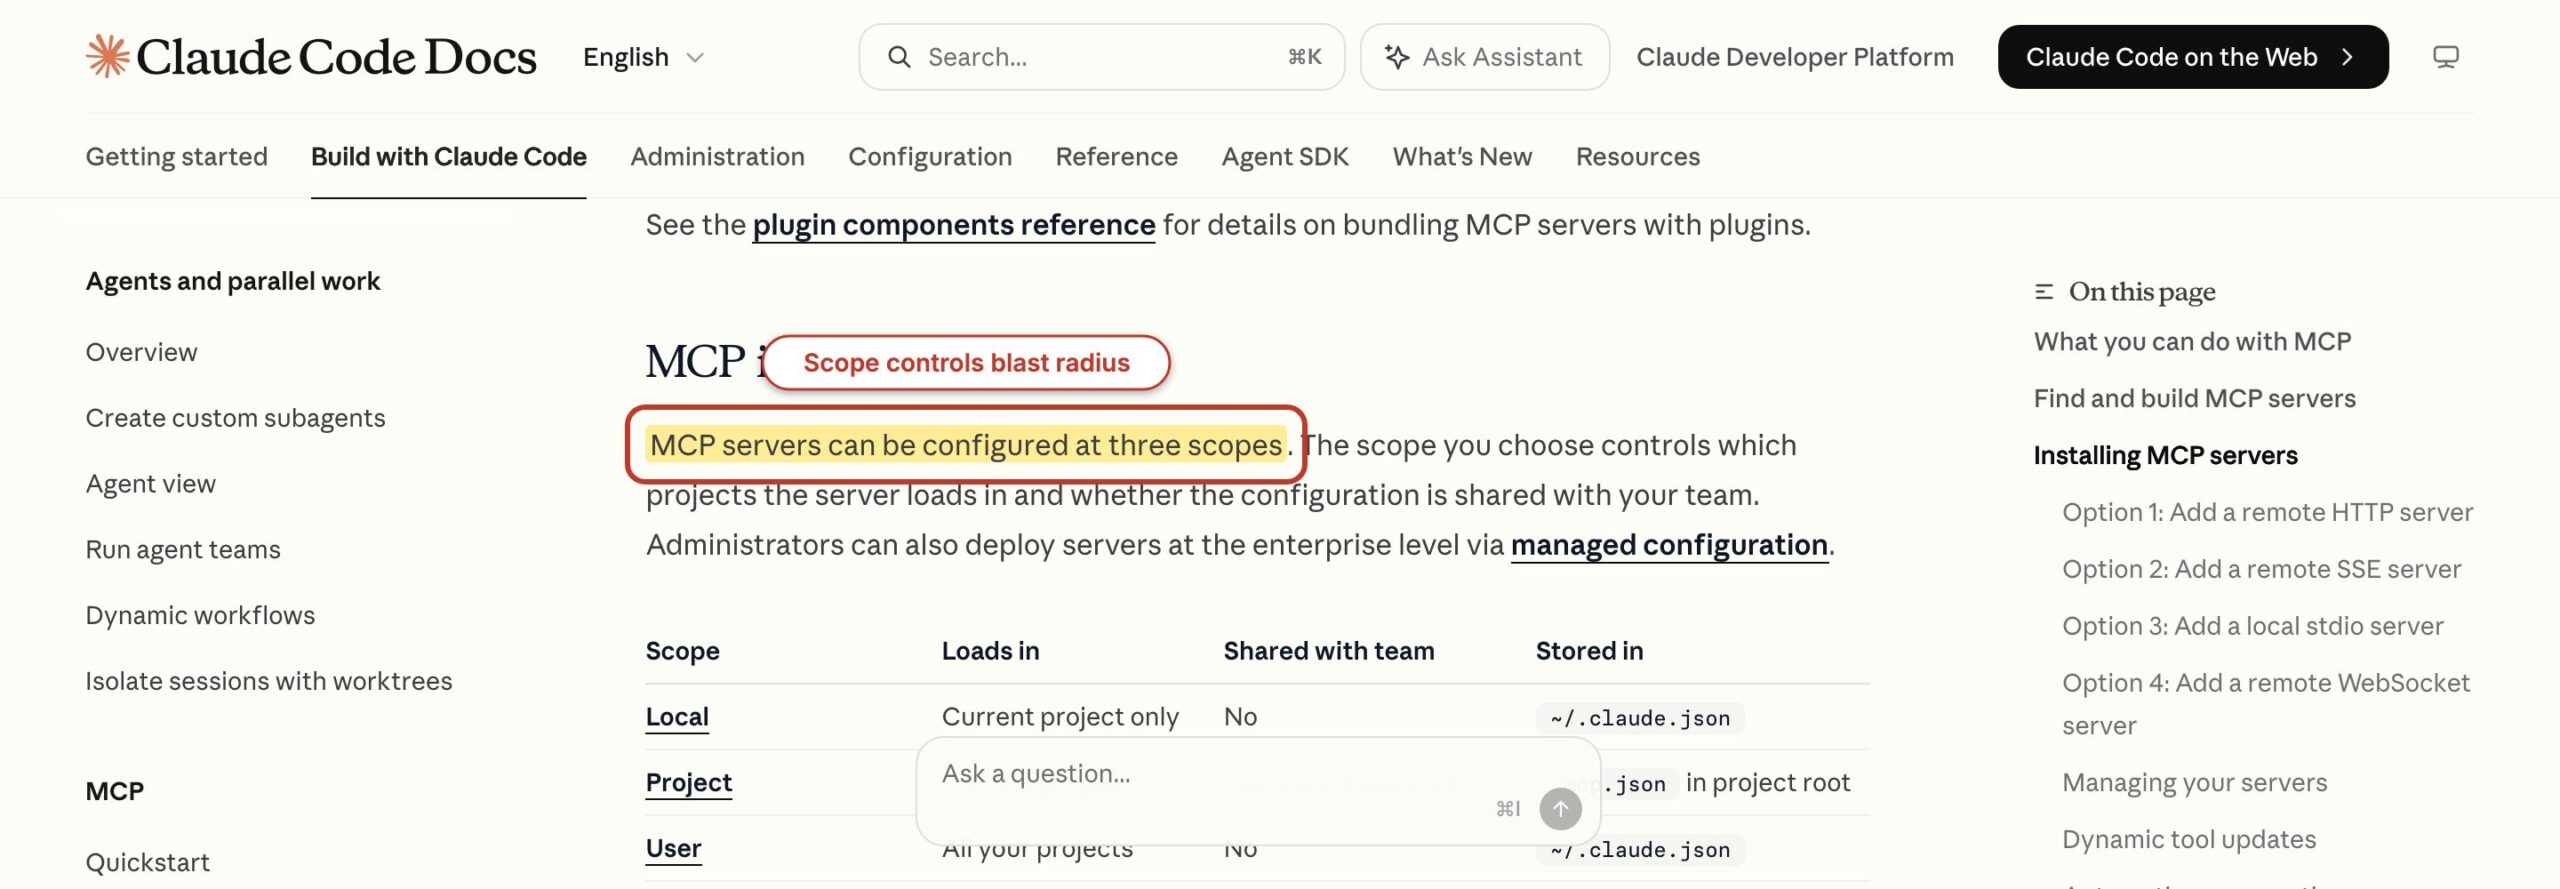
Task: Jump to Option 1: Add a remote HTTP server
Action: 2267,513
